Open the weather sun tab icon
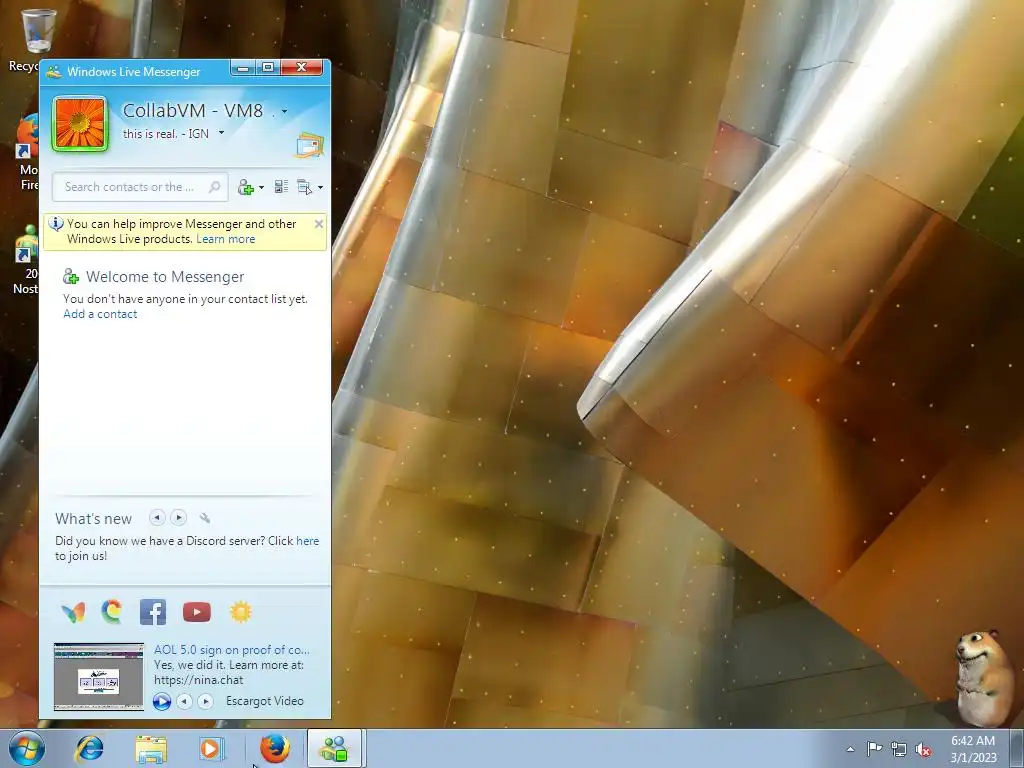This screenshot has width=1024, height=768. click(240, 612)
